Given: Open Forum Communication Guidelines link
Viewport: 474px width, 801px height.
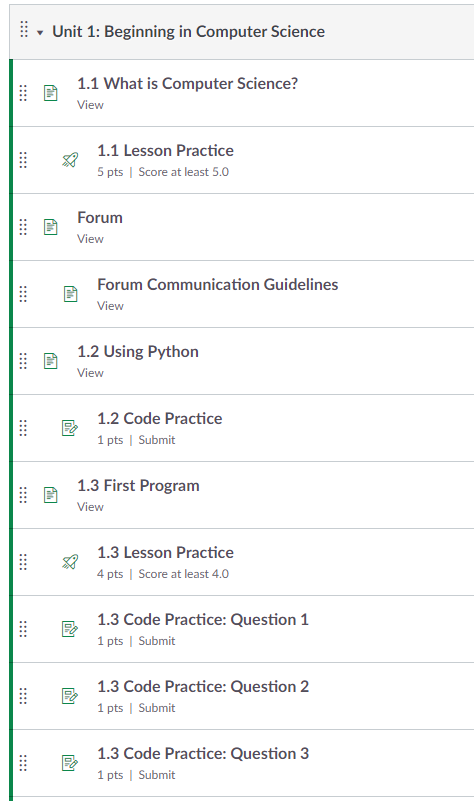Looking at the screenshot, I should [218, 285].
